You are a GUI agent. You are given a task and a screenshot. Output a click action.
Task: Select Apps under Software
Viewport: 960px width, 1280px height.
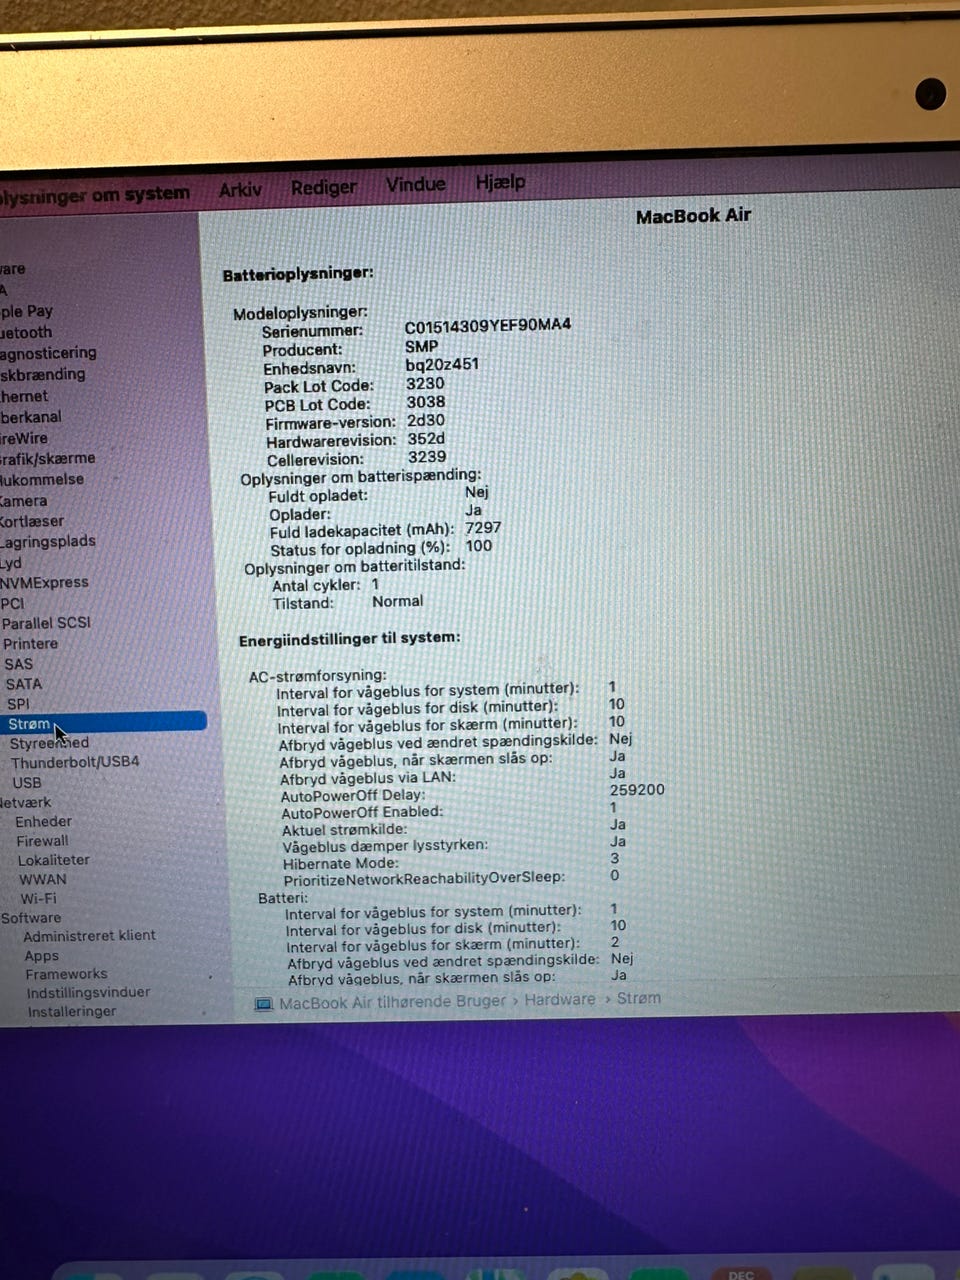[x=41, y=956]
